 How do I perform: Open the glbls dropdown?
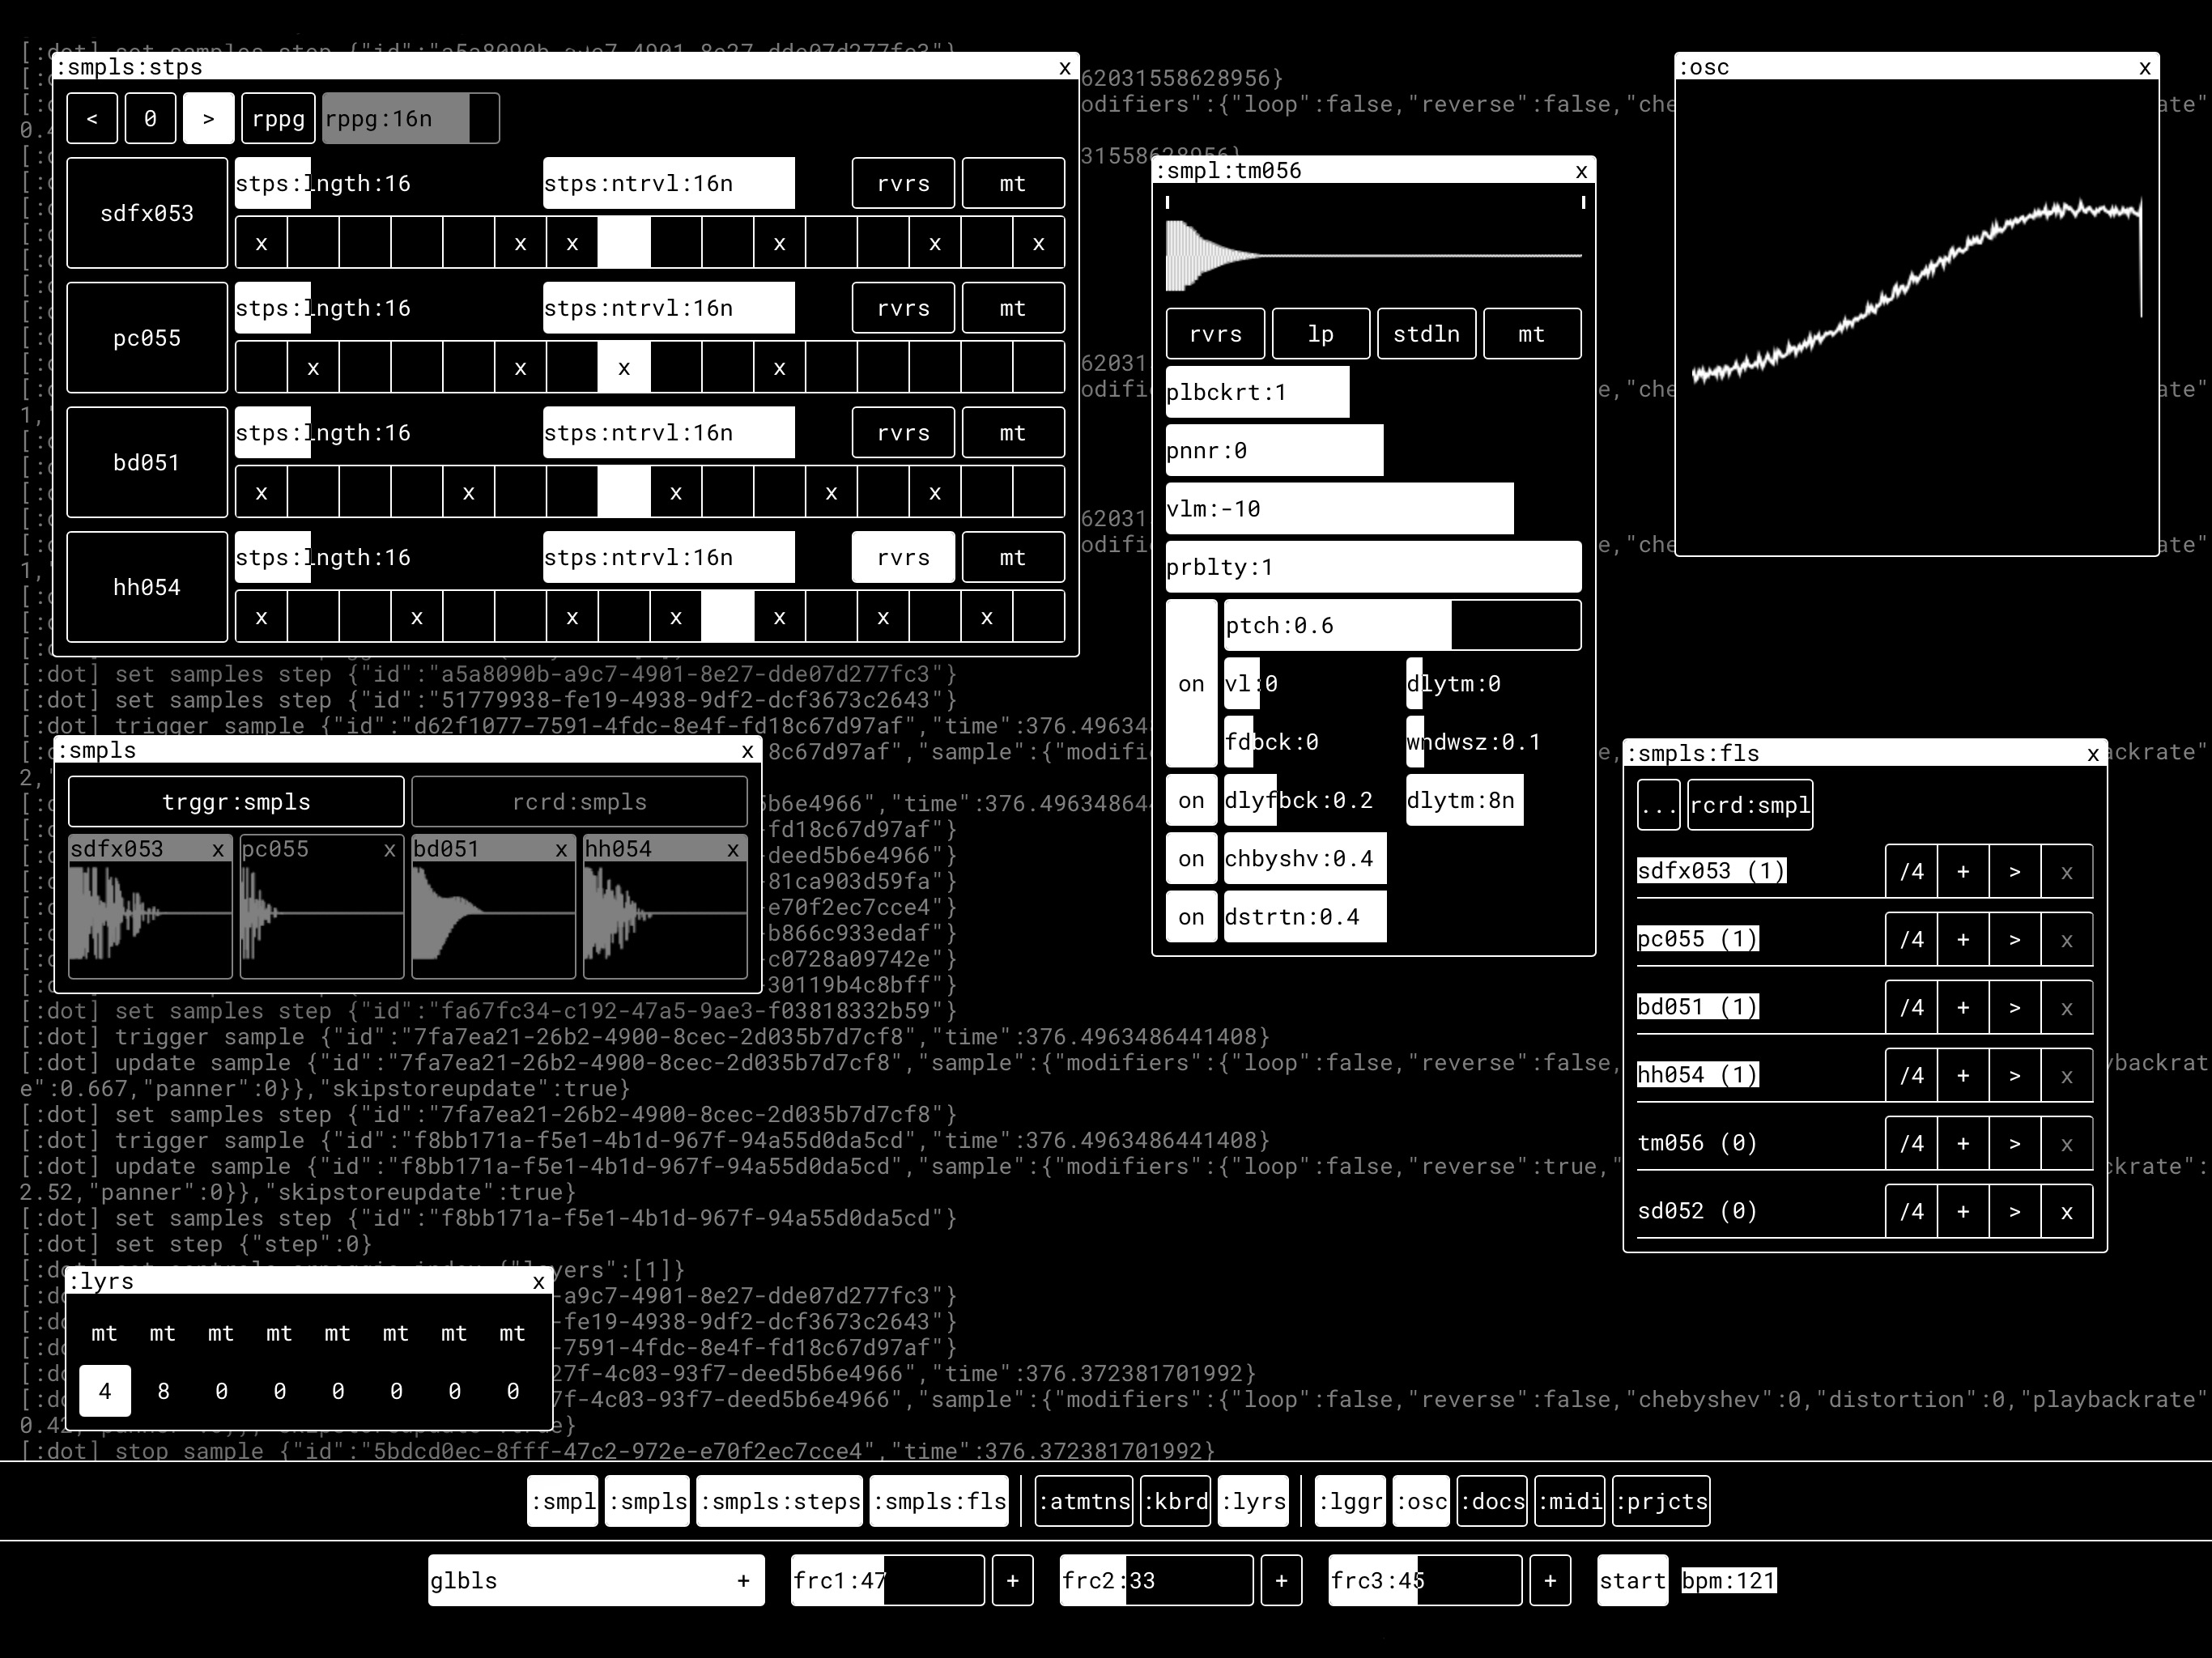tap(596, 1580)
